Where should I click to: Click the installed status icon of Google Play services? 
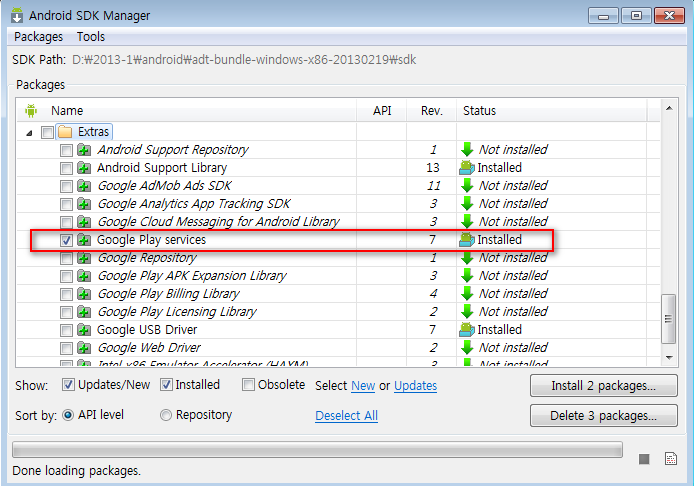467,239
